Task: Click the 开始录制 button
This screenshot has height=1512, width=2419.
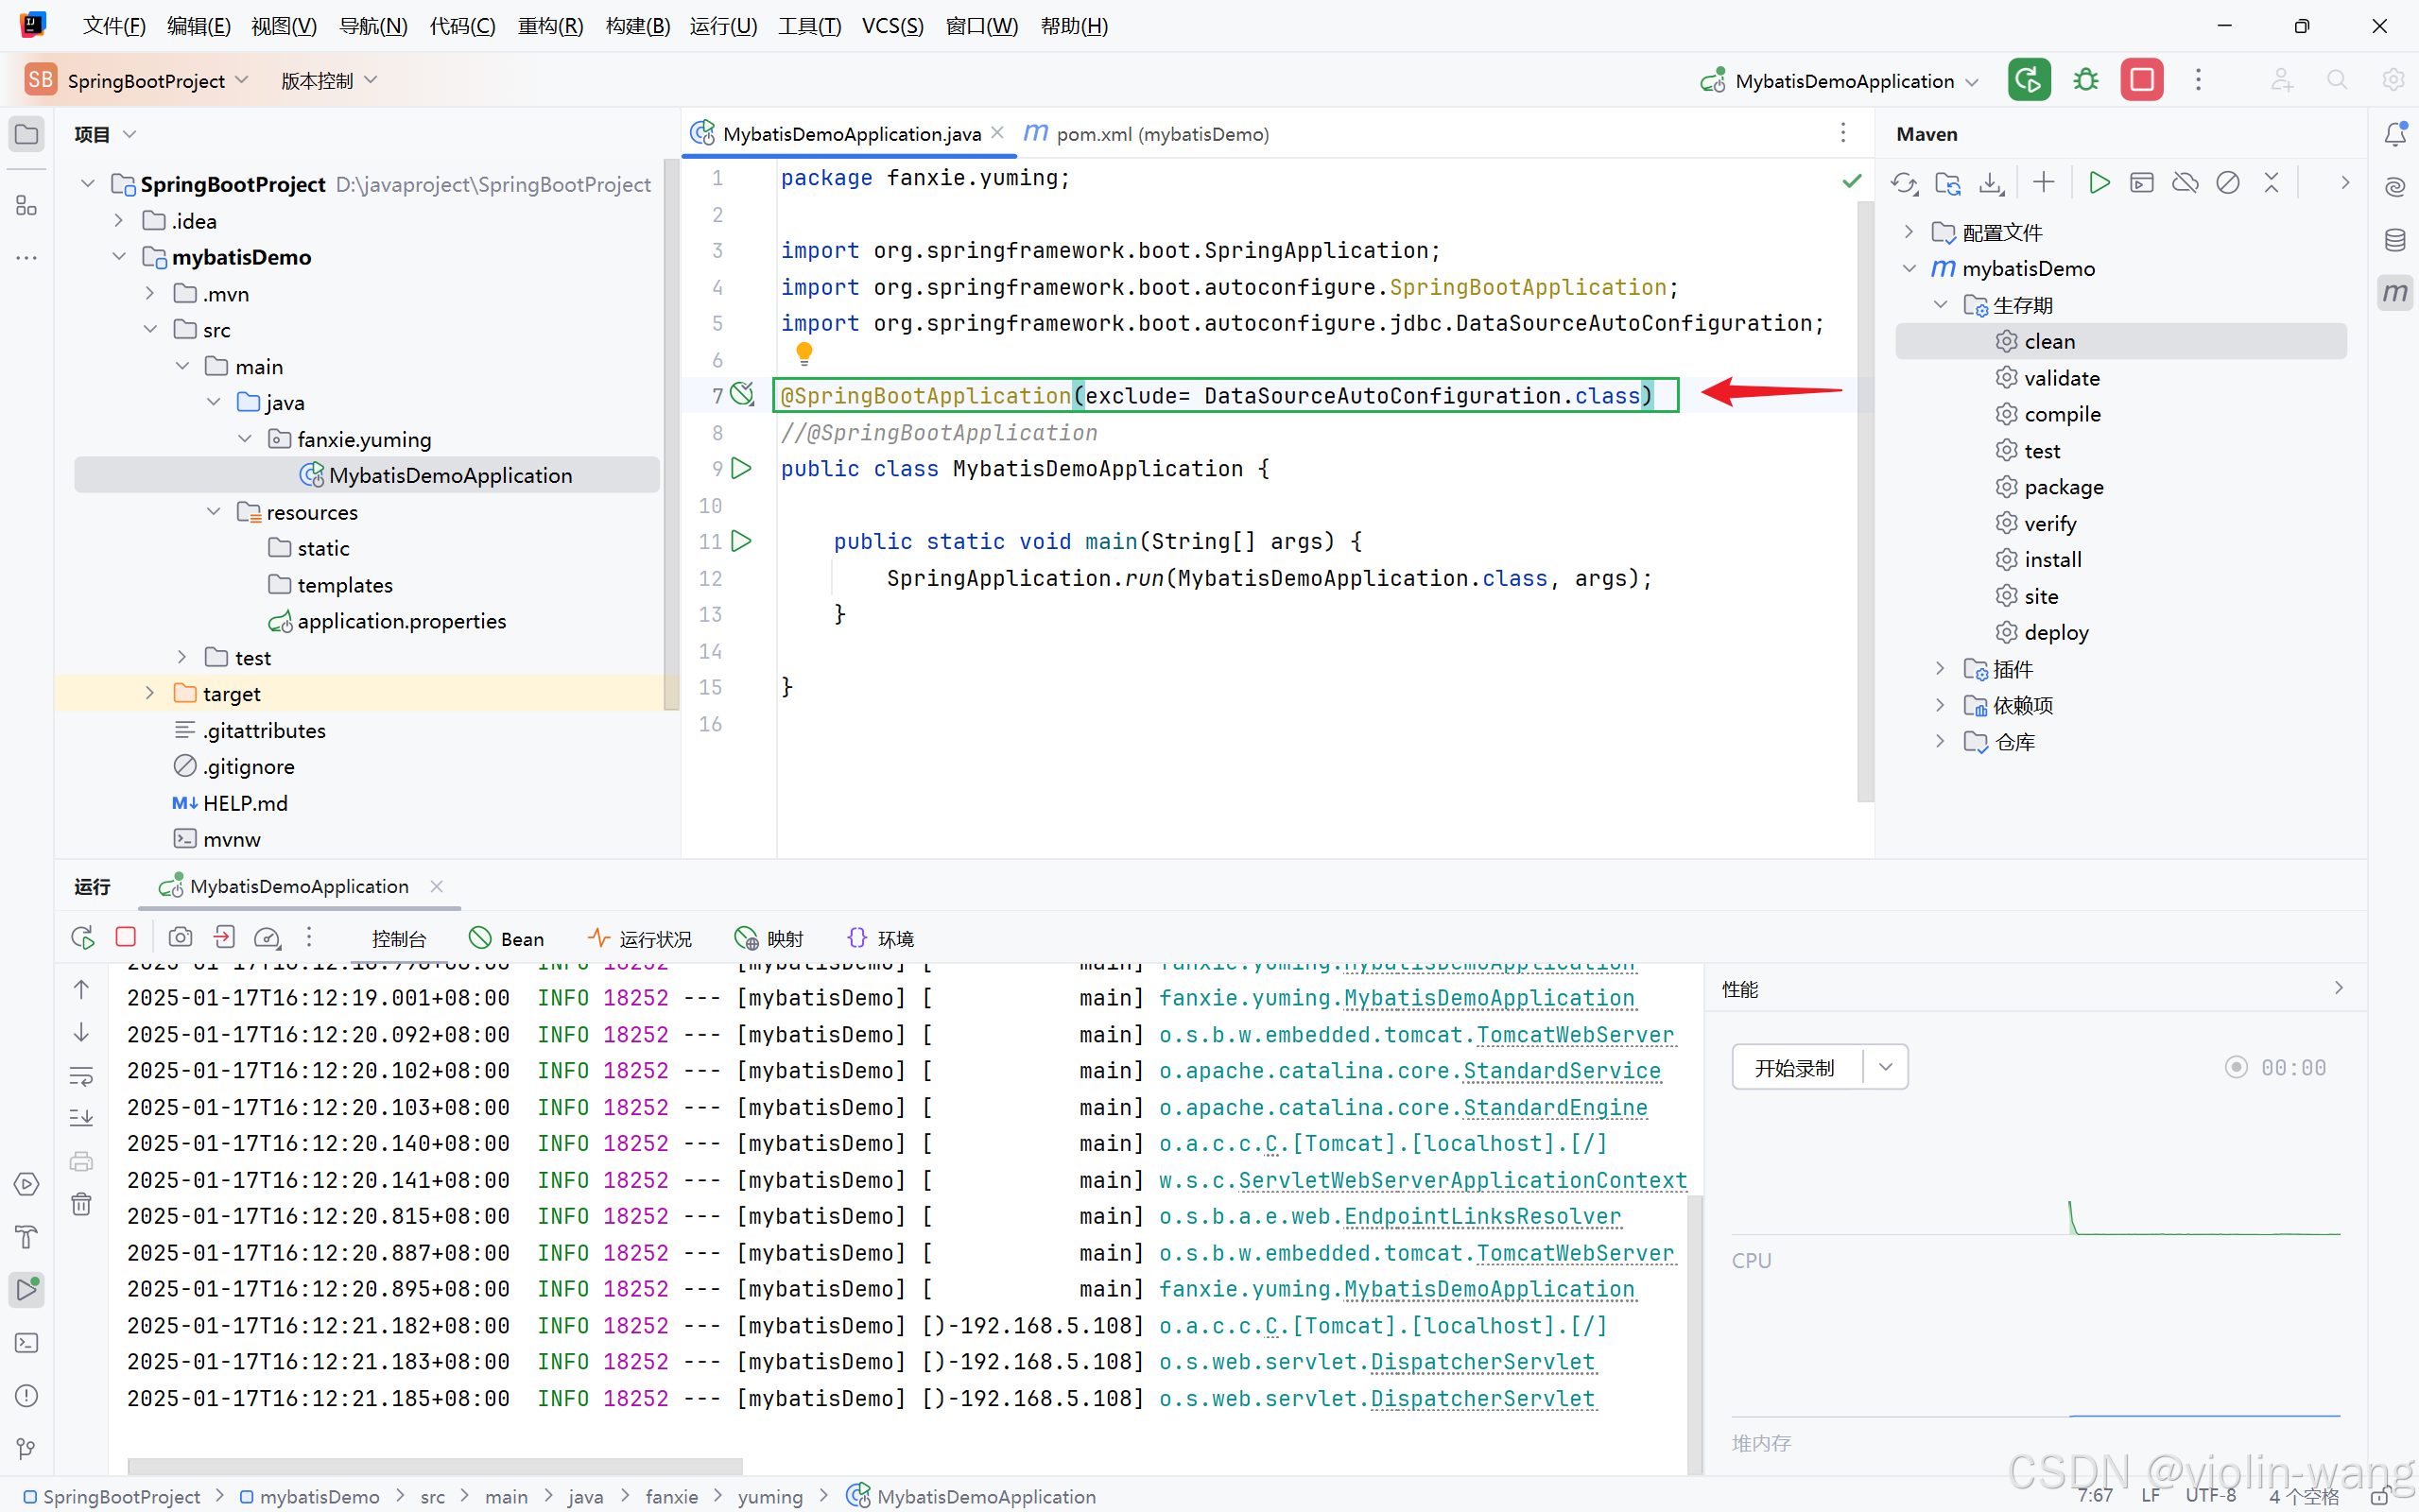Action: pos(1795,1067)
